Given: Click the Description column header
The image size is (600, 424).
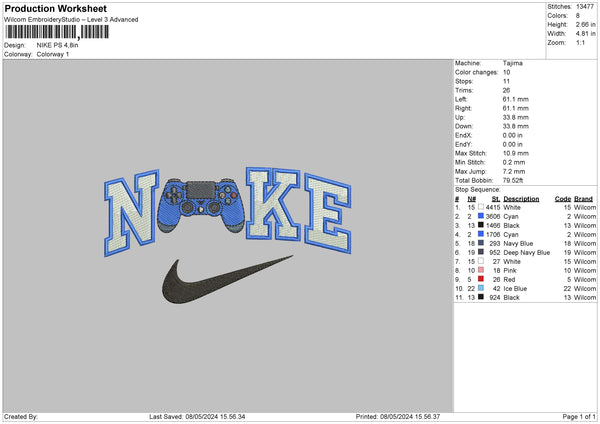Looking at the screenshot, I should 521,199.
